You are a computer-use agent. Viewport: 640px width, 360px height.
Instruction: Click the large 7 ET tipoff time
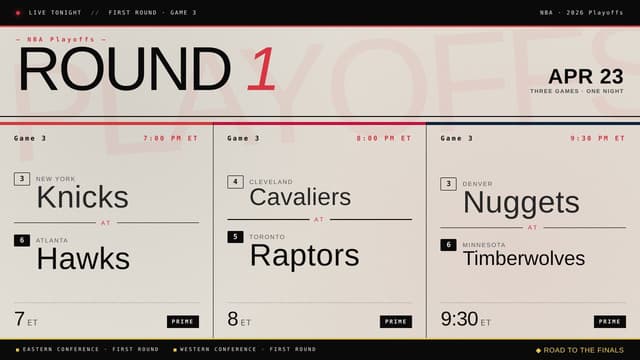coord(26,319)
